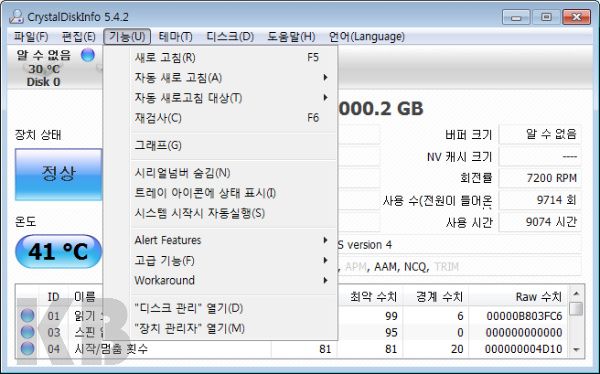600x374 pixels.
Task: Select the 9074 시간 usage hours
Action: (540, 222)
